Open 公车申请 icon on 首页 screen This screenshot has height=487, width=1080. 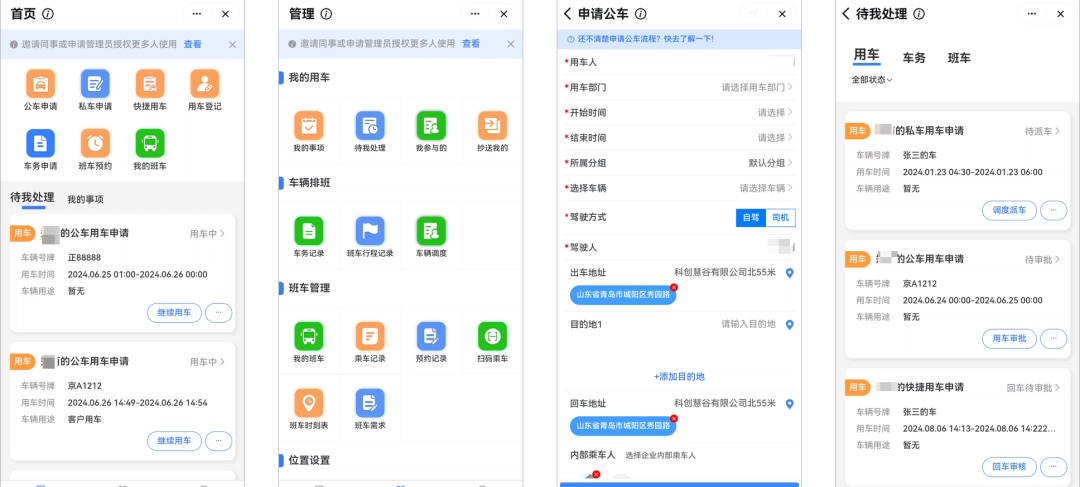(41, 83)
